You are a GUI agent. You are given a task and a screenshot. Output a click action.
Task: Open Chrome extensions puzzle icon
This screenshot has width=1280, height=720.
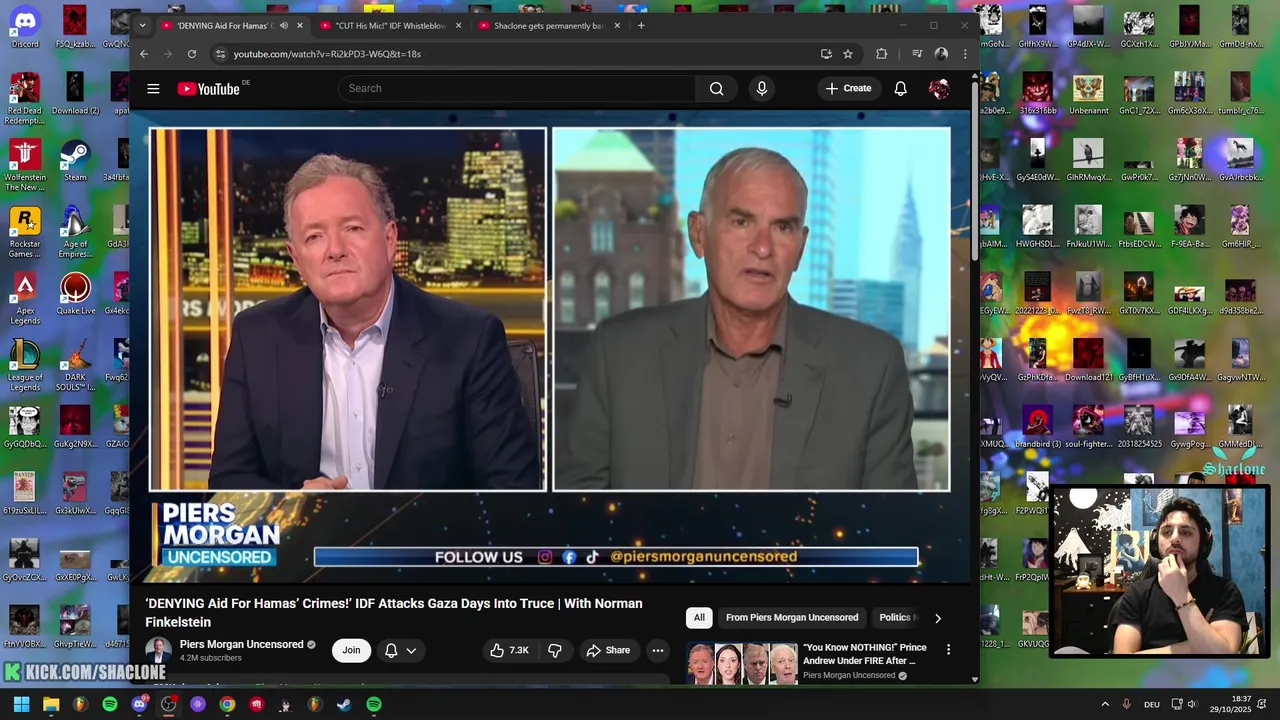pos(881,54)
